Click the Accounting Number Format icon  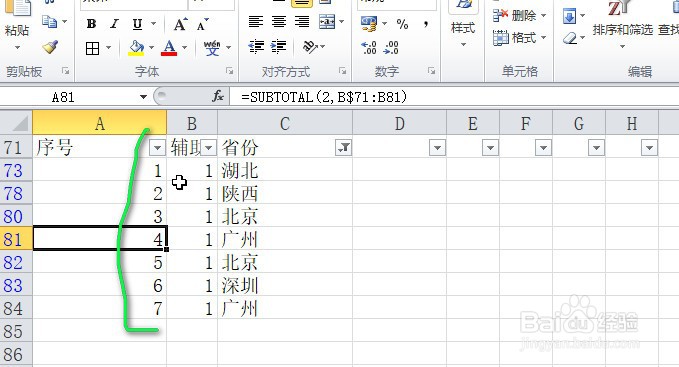coord(369,24)
